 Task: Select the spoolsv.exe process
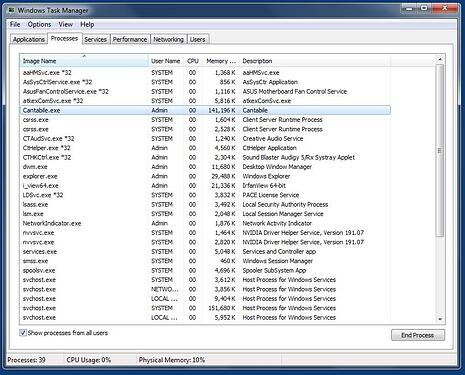pos(205,270)
